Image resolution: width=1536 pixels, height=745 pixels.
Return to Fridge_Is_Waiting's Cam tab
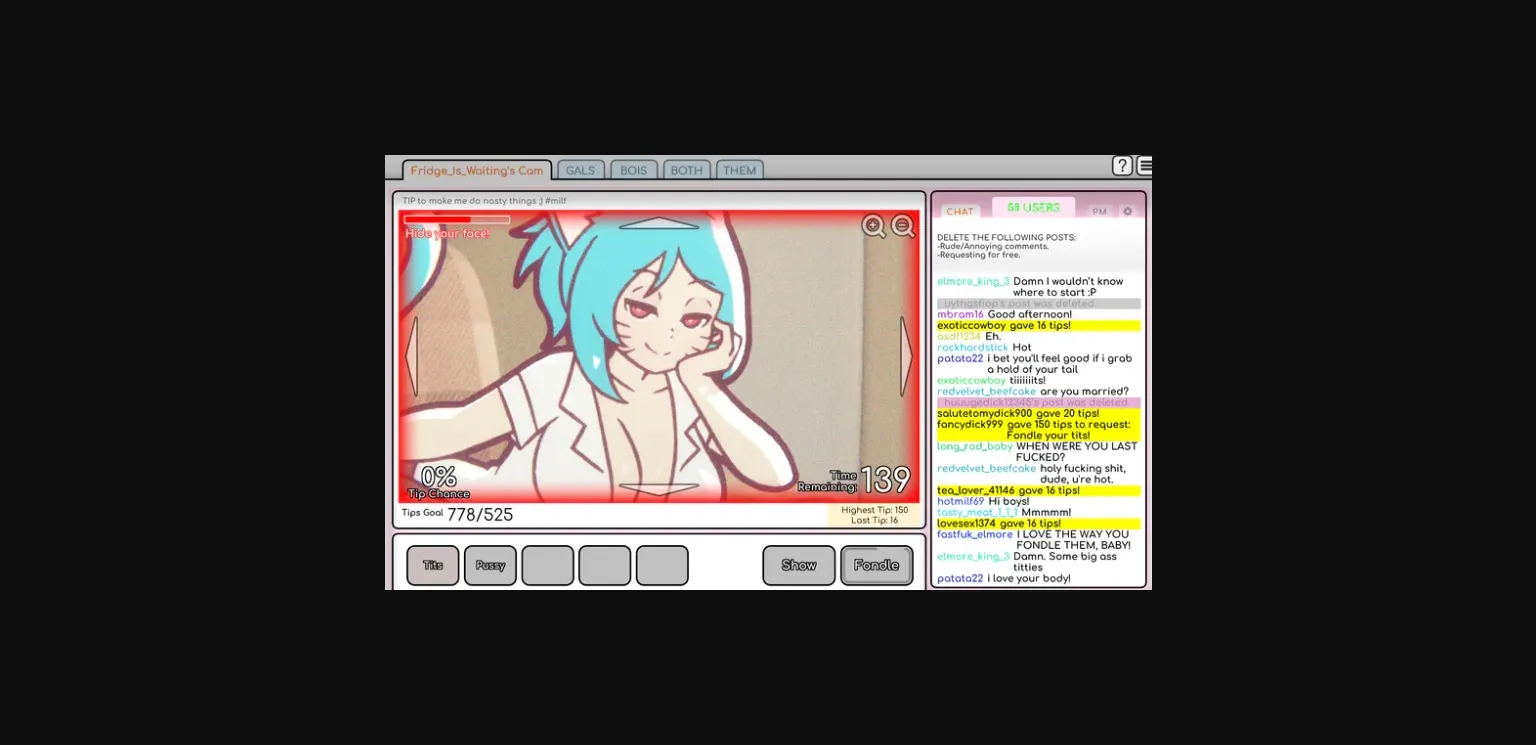click(476, 170)
